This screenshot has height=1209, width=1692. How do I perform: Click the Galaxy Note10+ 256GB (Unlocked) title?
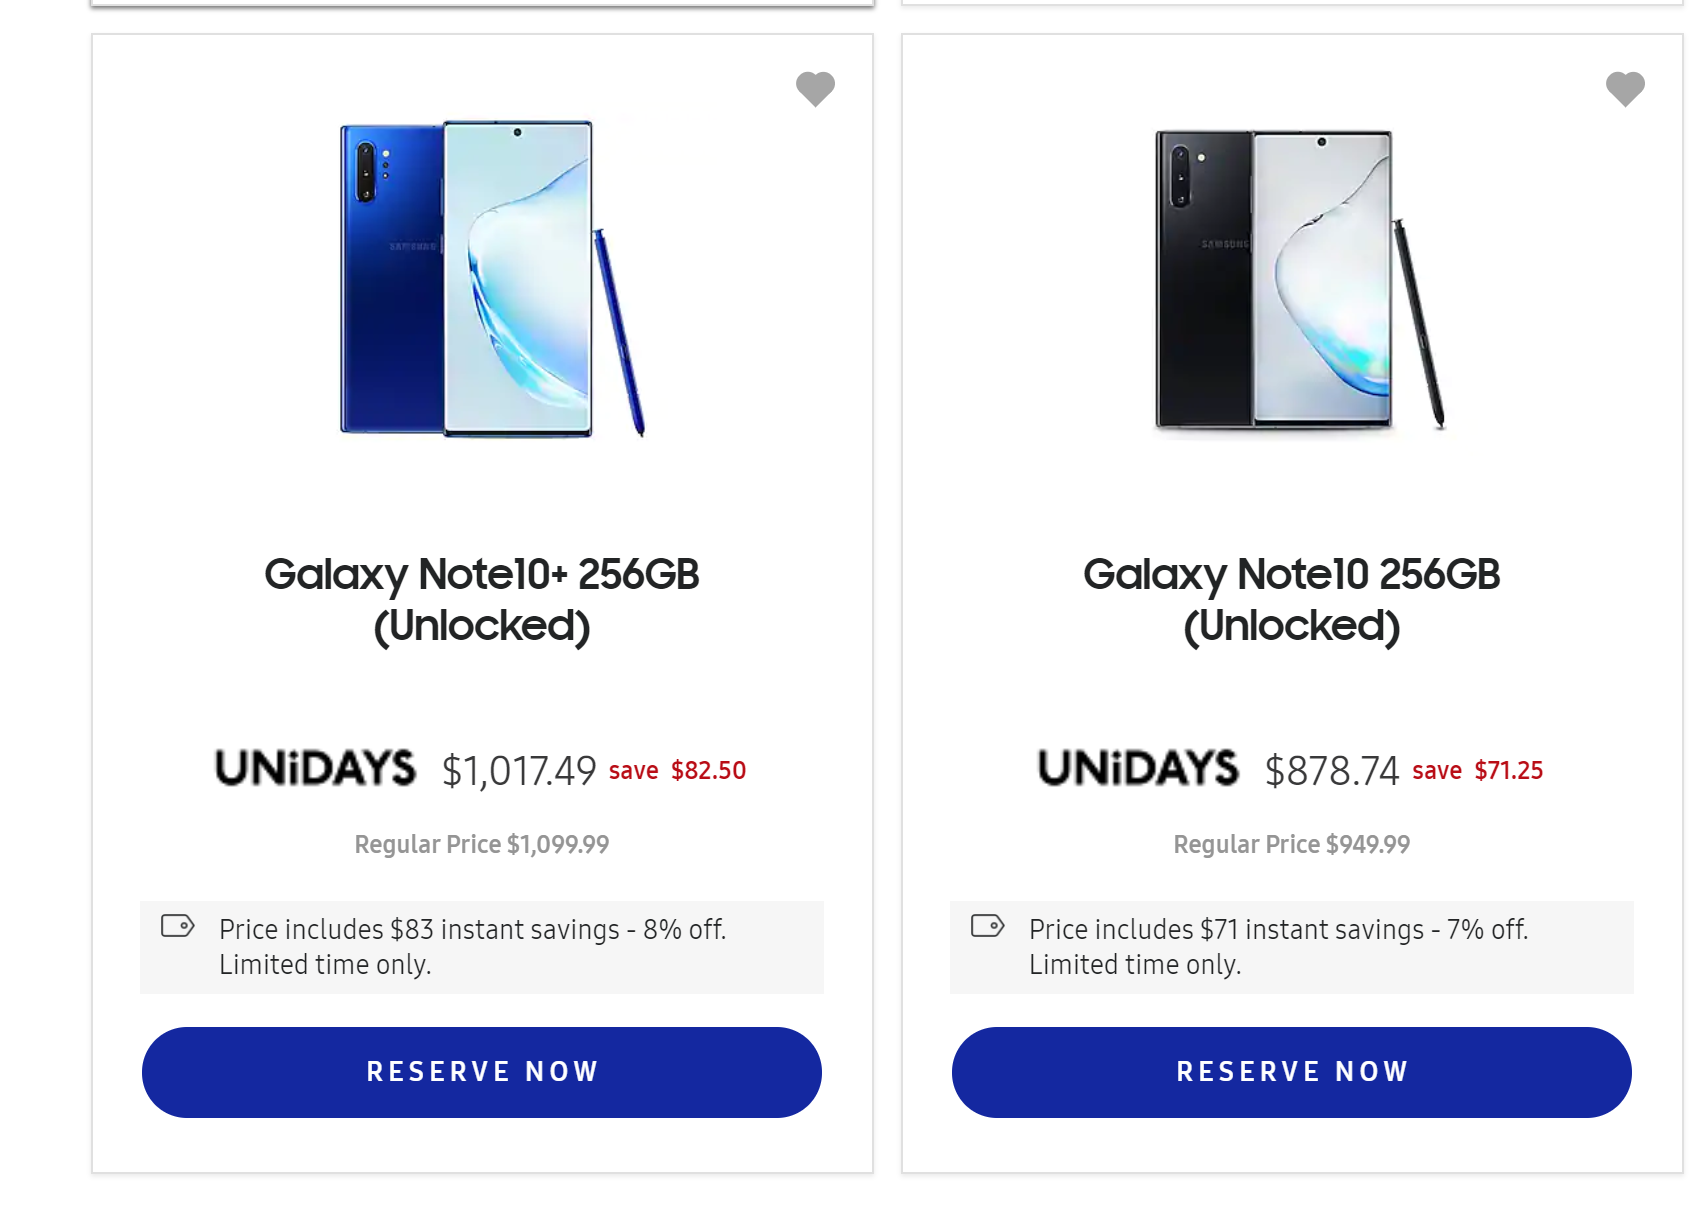pyautogui.click(x=482, y=599)
